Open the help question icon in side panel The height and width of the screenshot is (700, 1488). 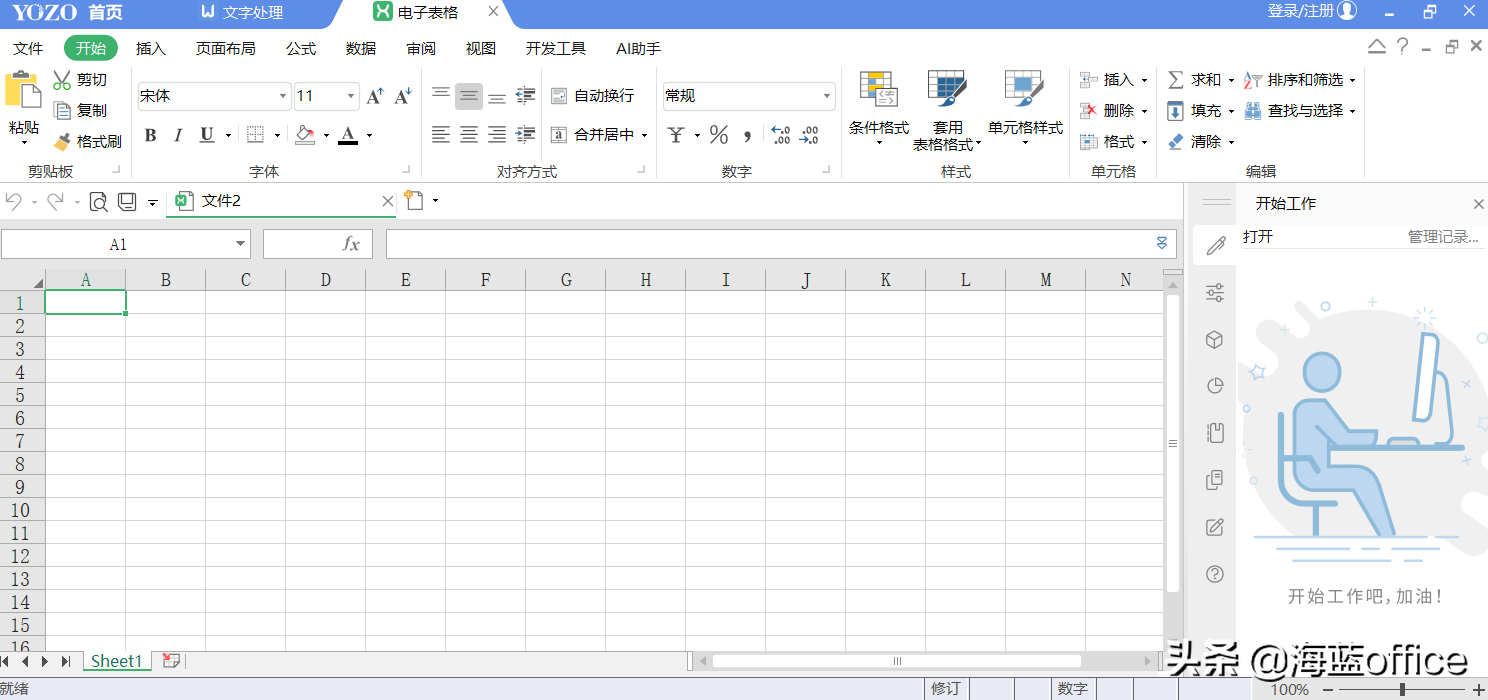[x=1215, y=574]
